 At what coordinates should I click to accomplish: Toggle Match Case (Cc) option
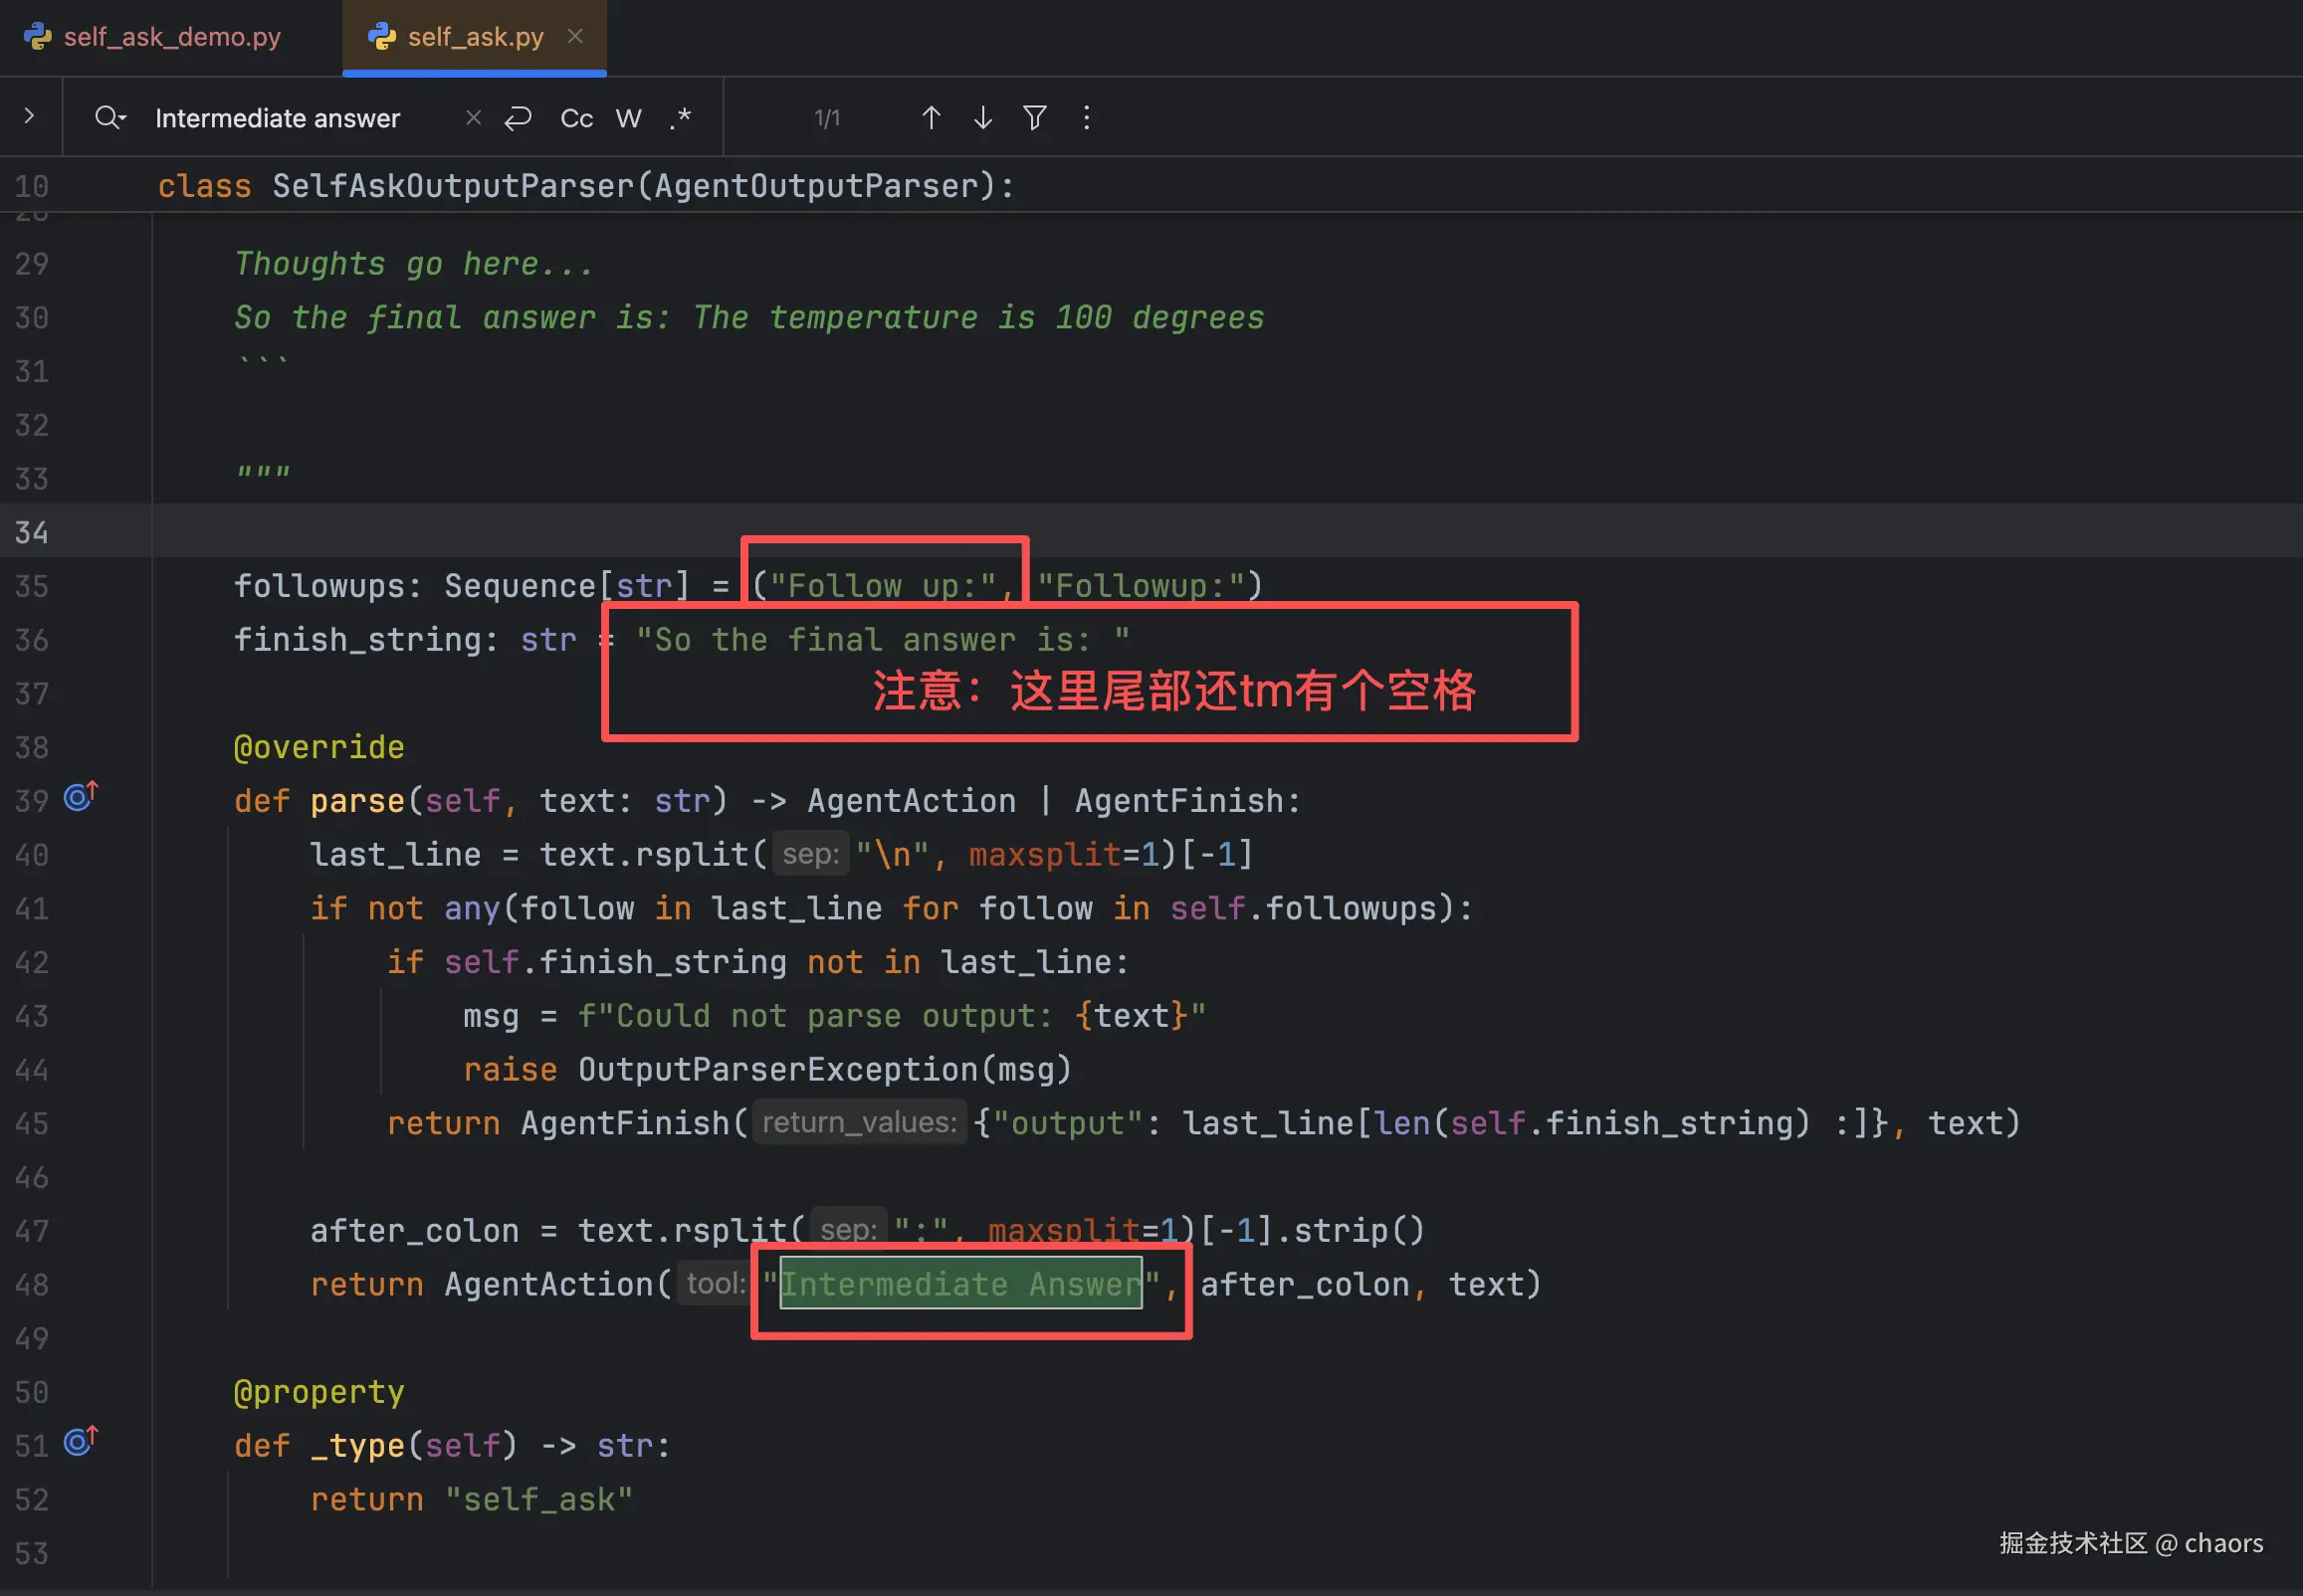[x=576, y=118]
